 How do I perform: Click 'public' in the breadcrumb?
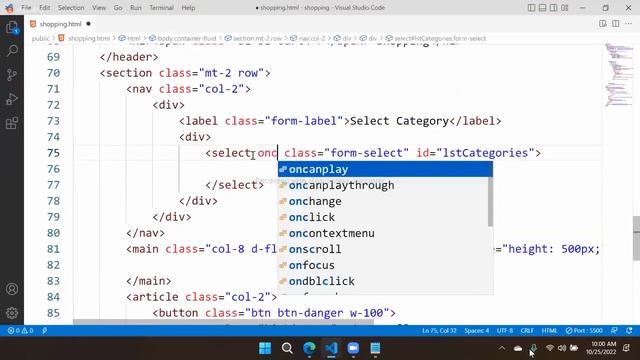tap(40, 38)
